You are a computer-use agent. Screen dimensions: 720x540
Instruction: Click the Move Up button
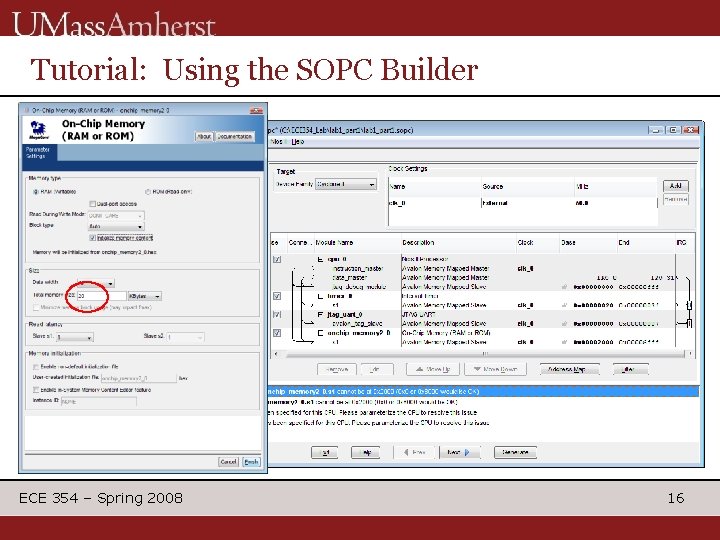[x=434, y=369]
